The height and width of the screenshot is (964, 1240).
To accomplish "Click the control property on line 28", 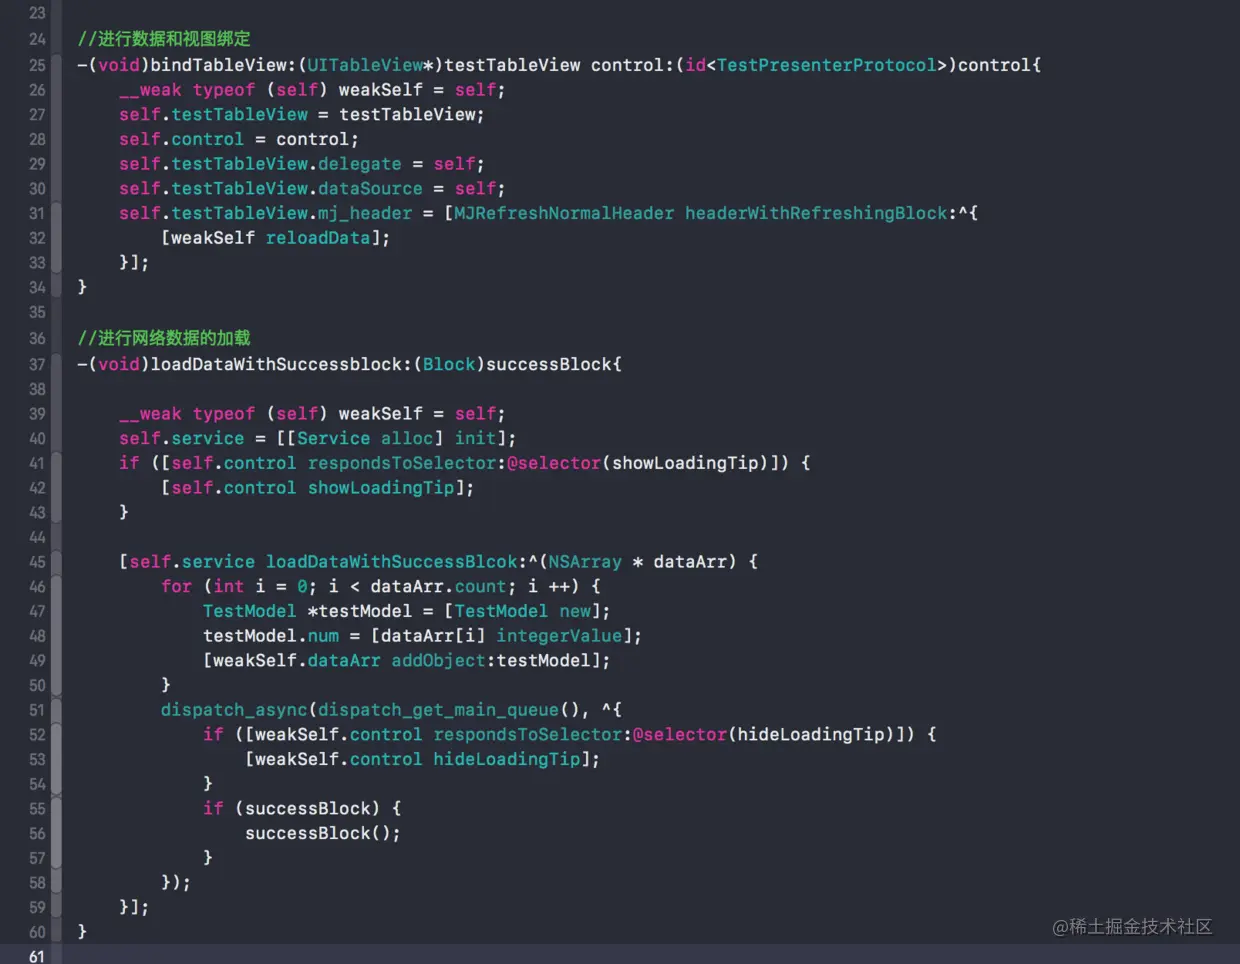I will (x=207, y=140).
